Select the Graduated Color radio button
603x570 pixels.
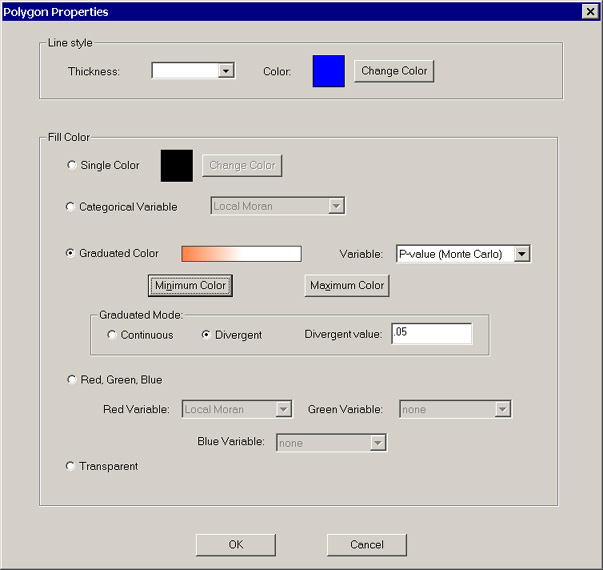pyautogui.click(x=71, y=253)
